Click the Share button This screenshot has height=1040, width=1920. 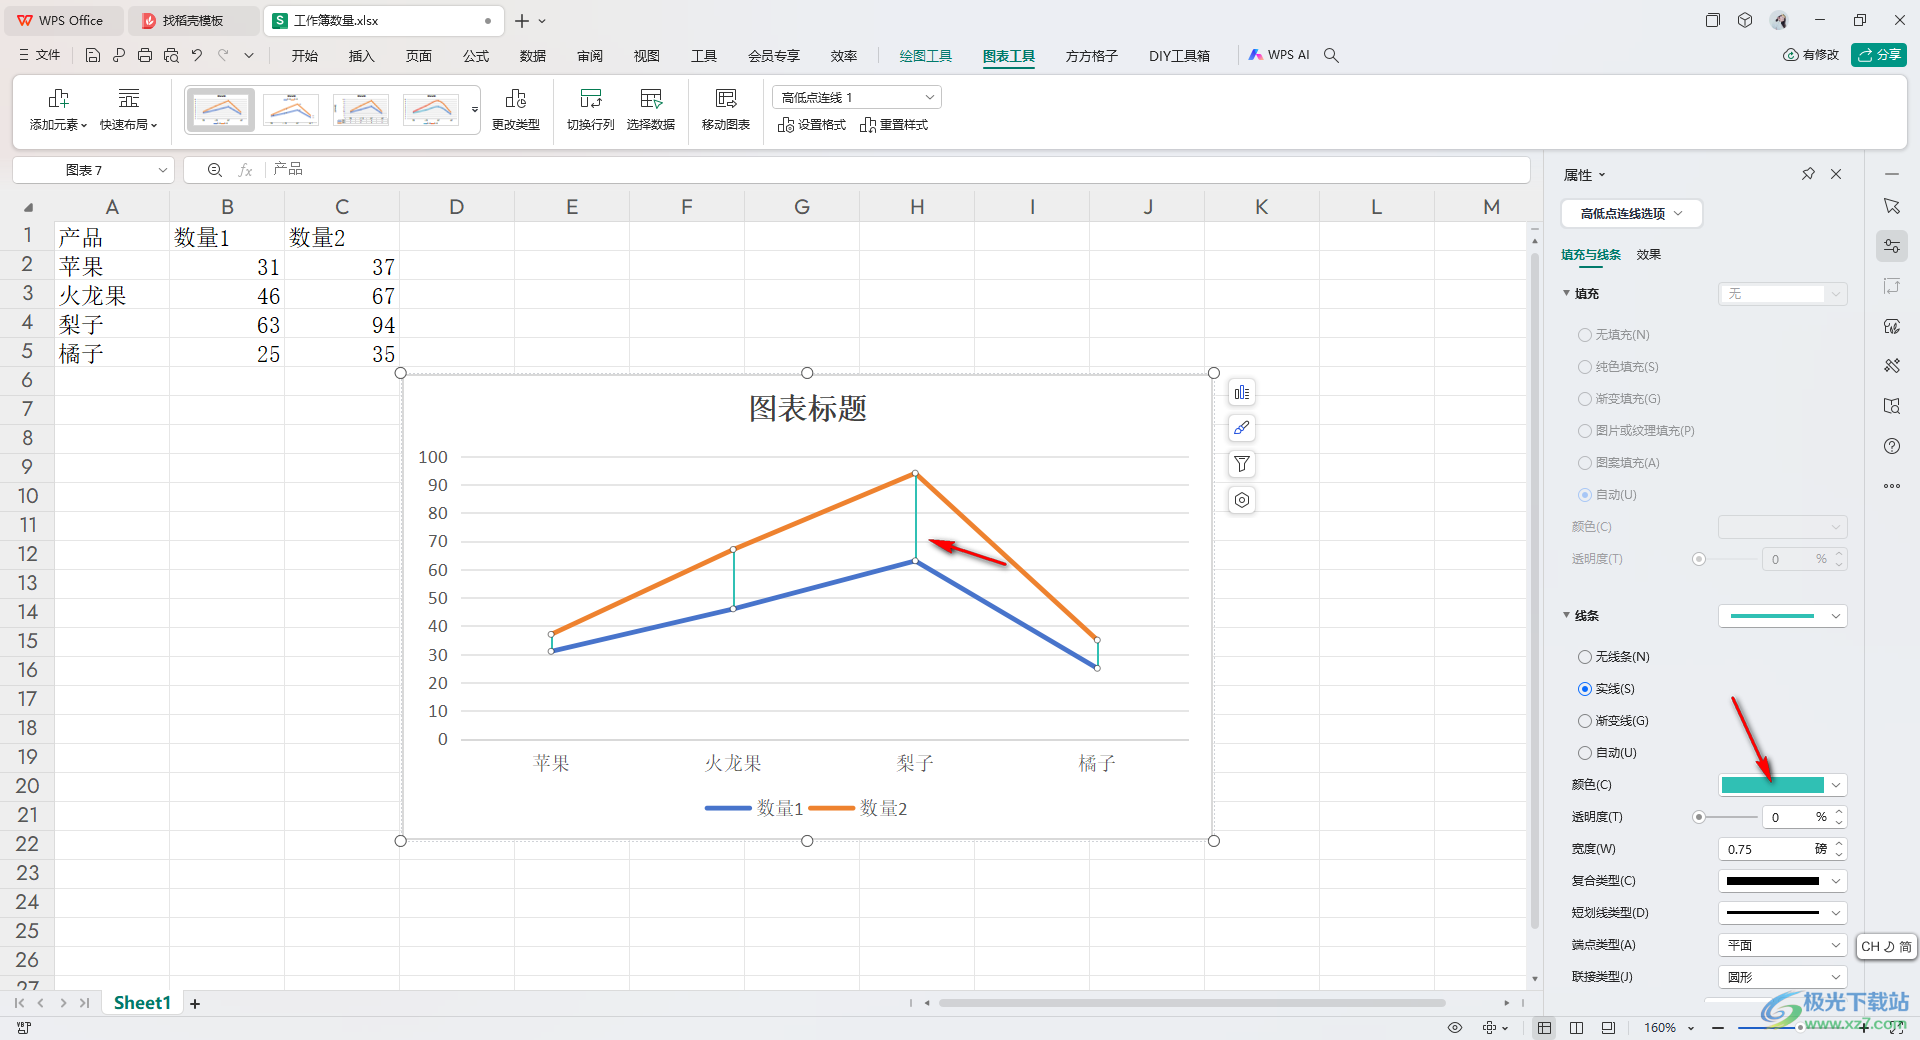tap(1879, 55)
